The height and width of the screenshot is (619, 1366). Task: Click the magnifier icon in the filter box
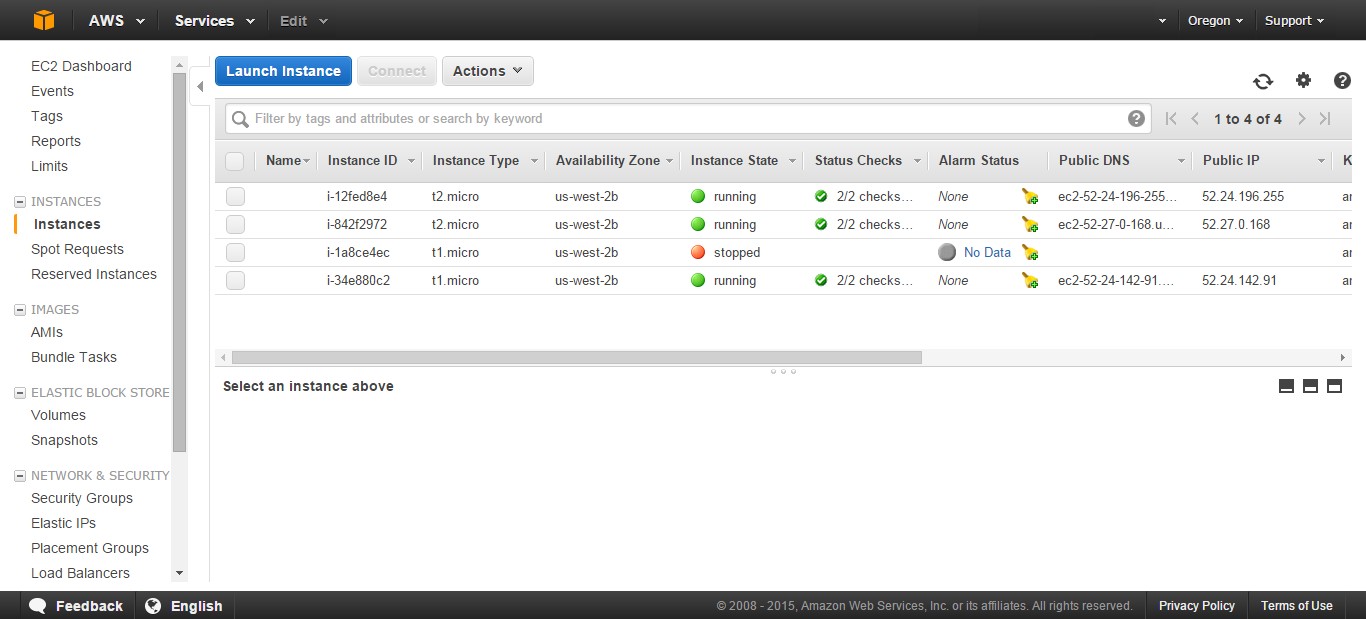click(240, 119)
